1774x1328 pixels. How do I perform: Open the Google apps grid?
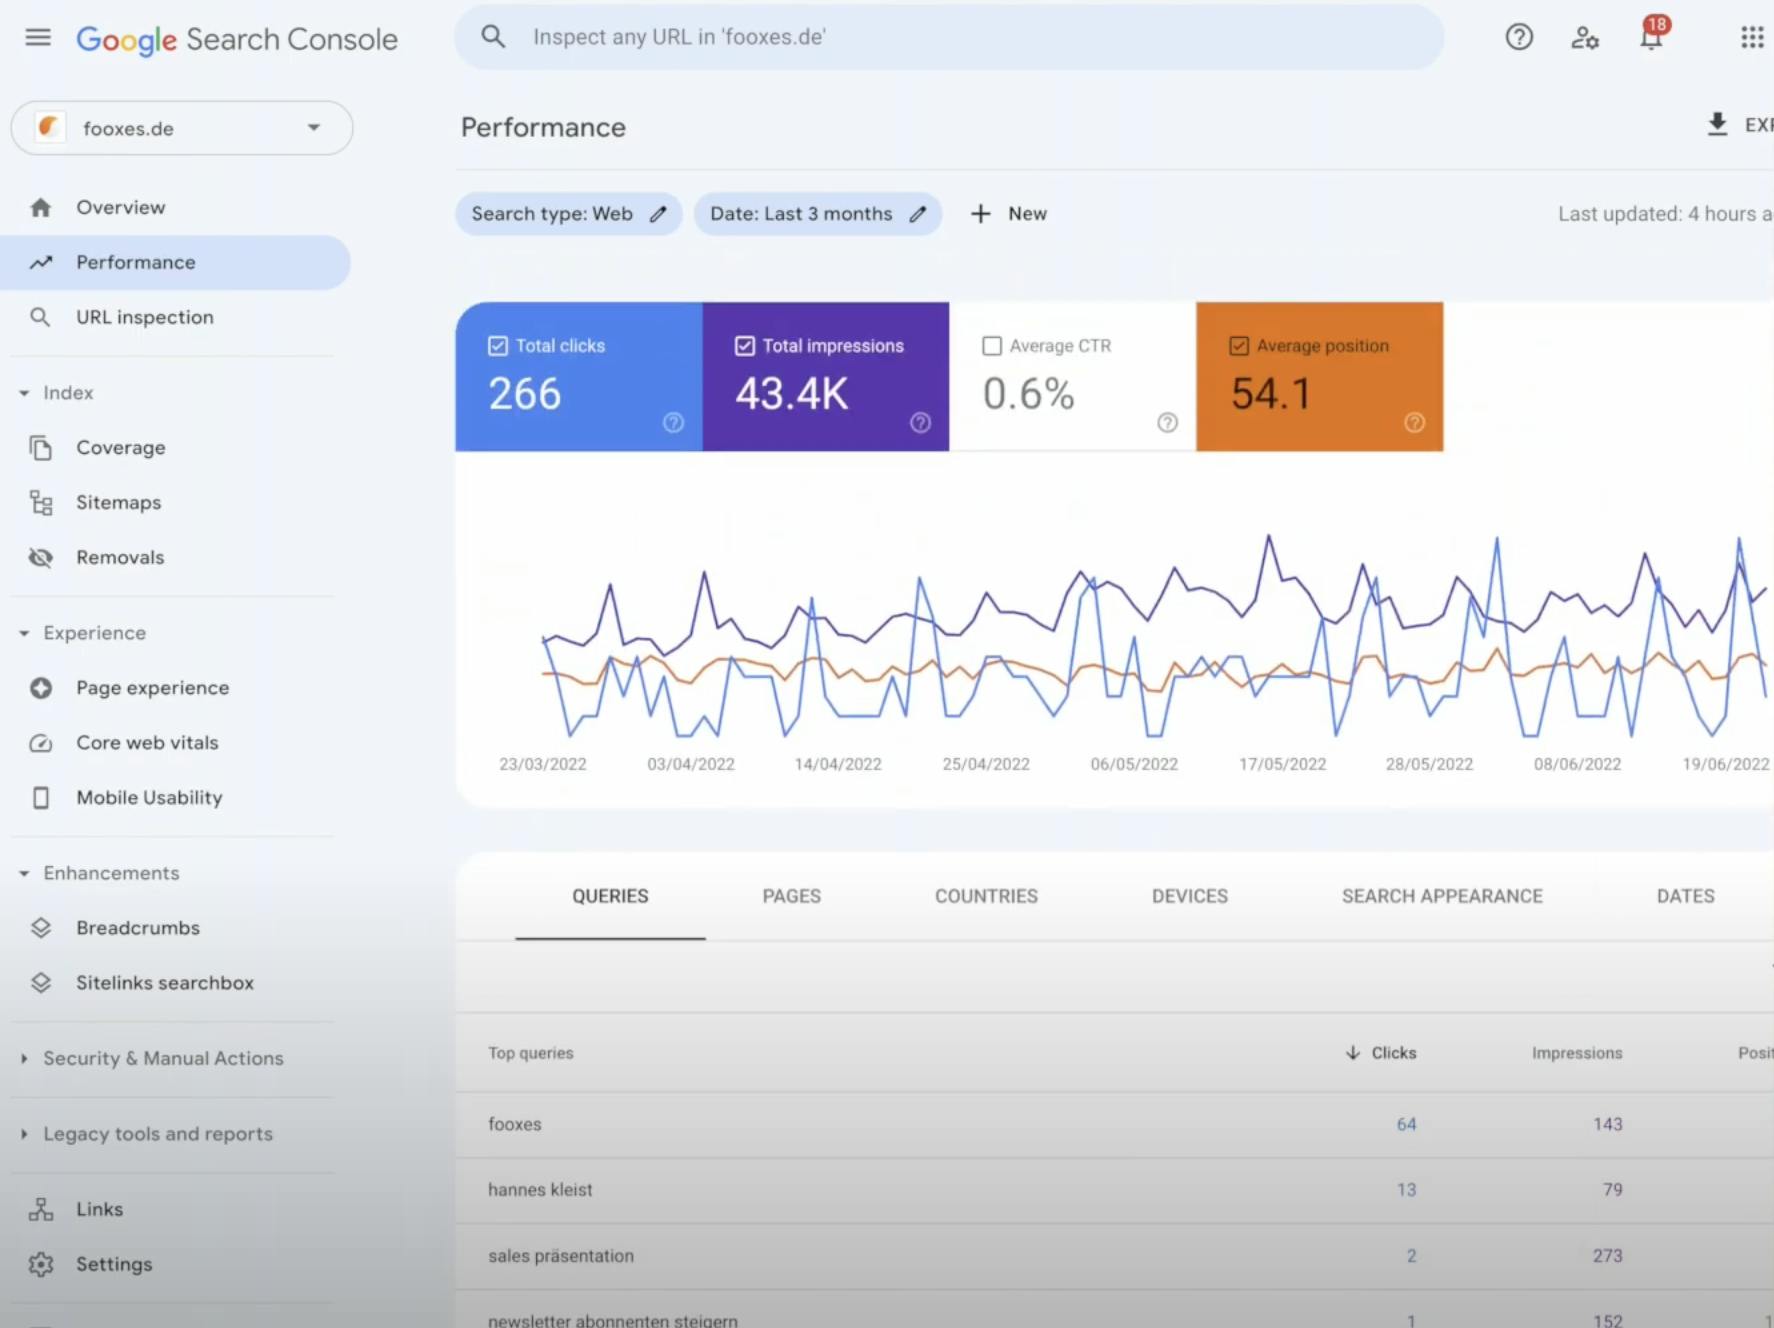pos(1752,37)
